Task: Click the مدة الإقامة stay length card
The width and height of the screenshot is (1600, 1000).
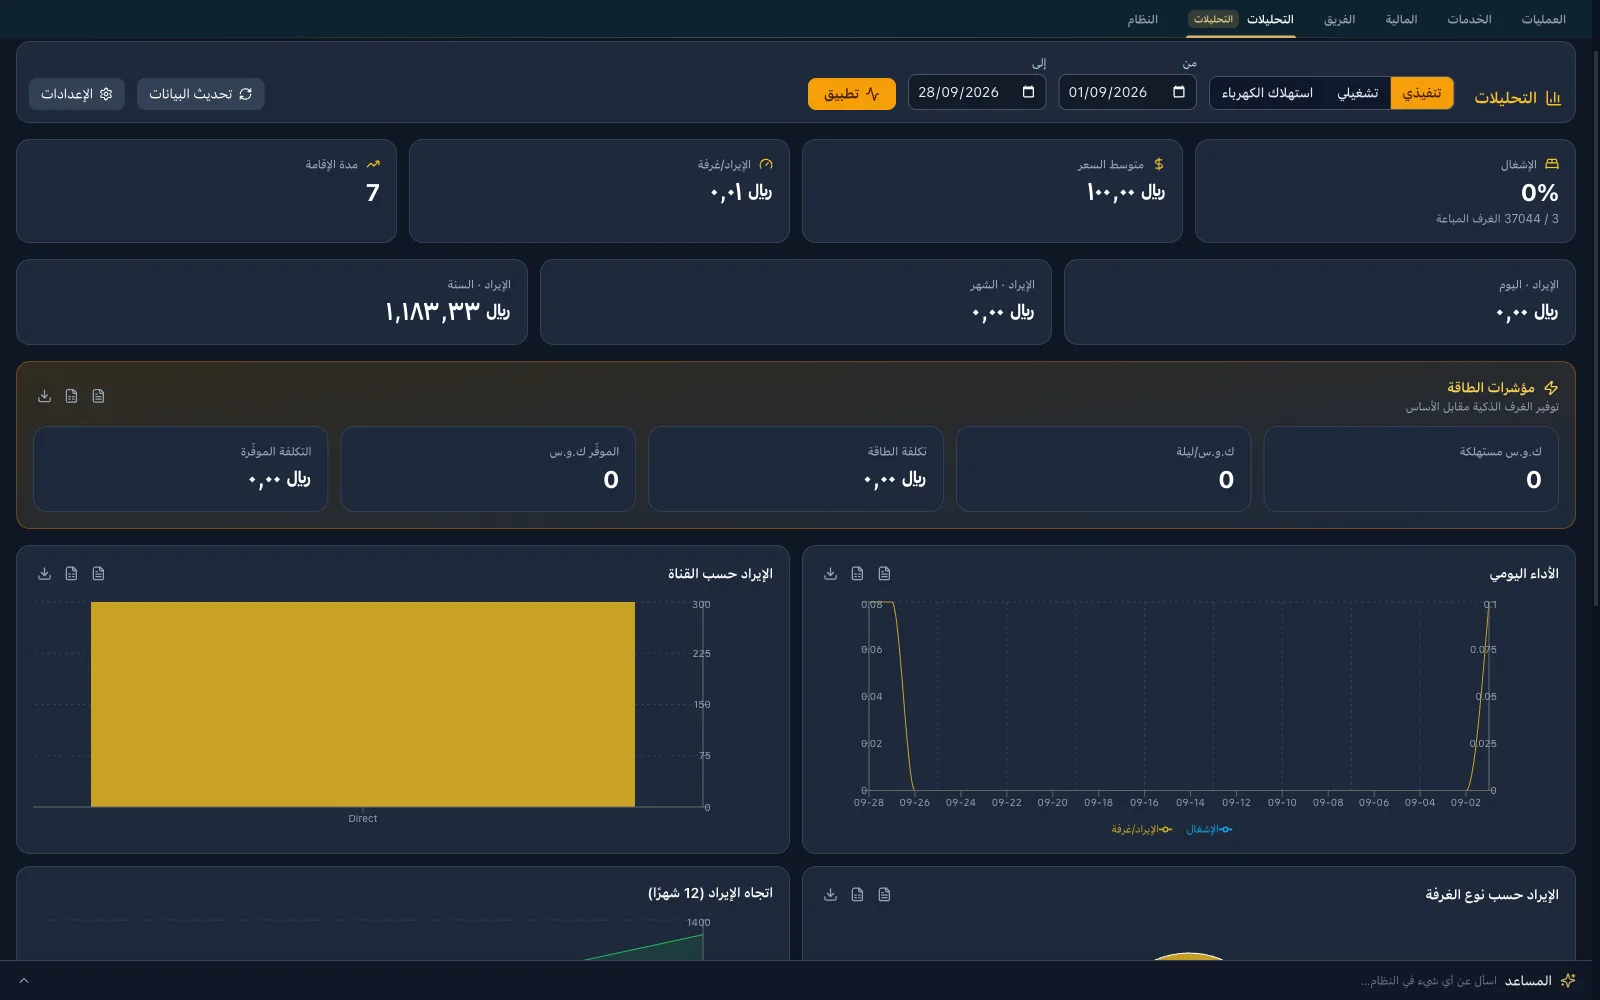Action: click(x=206, y=191)
